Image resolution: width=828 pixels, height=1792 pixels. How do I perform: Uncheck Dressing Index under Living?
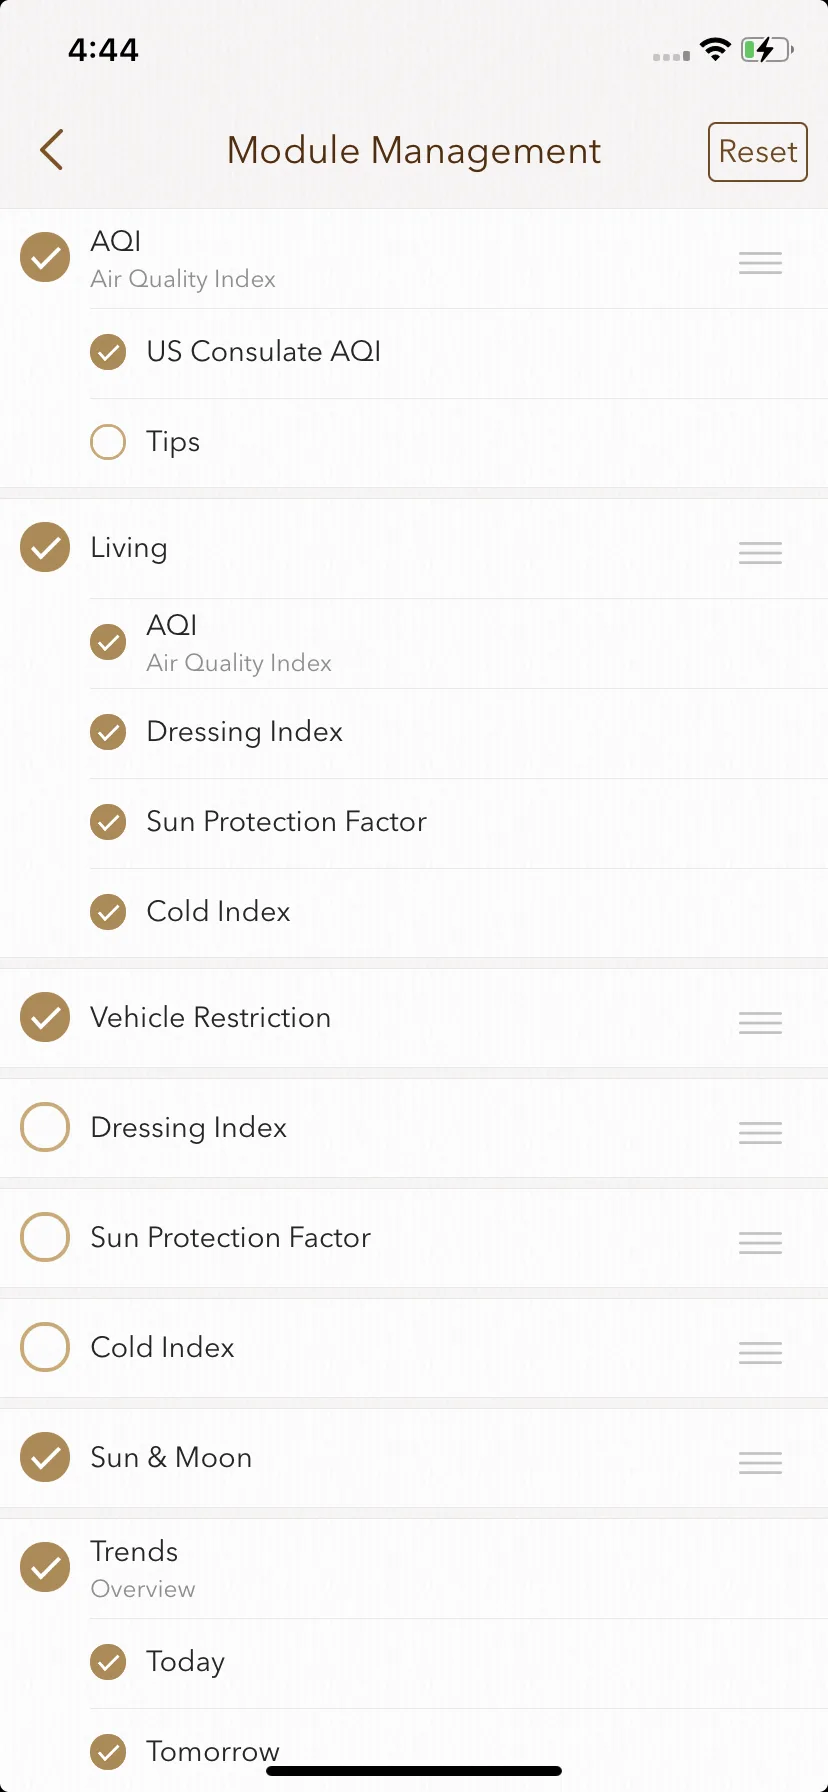108,732
